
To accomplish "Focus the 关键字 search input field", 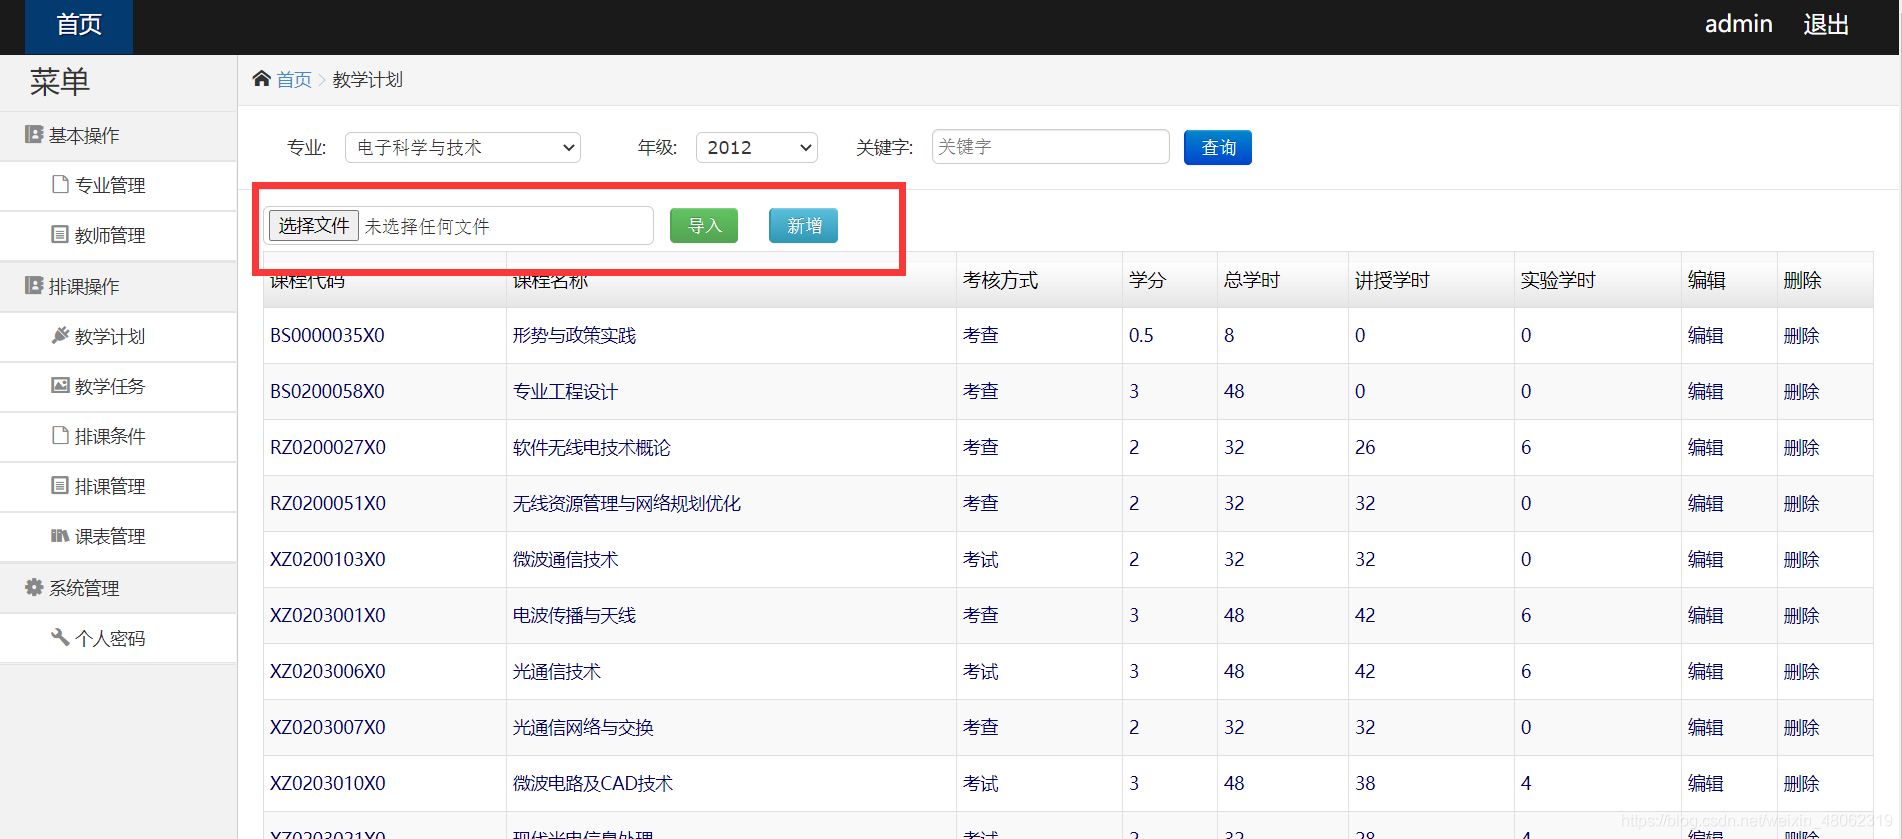I will pyautogui.click(x=1050, y=147).
